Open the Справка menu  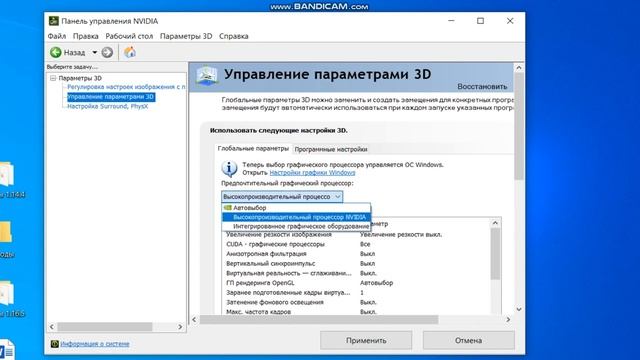(233, 36)
